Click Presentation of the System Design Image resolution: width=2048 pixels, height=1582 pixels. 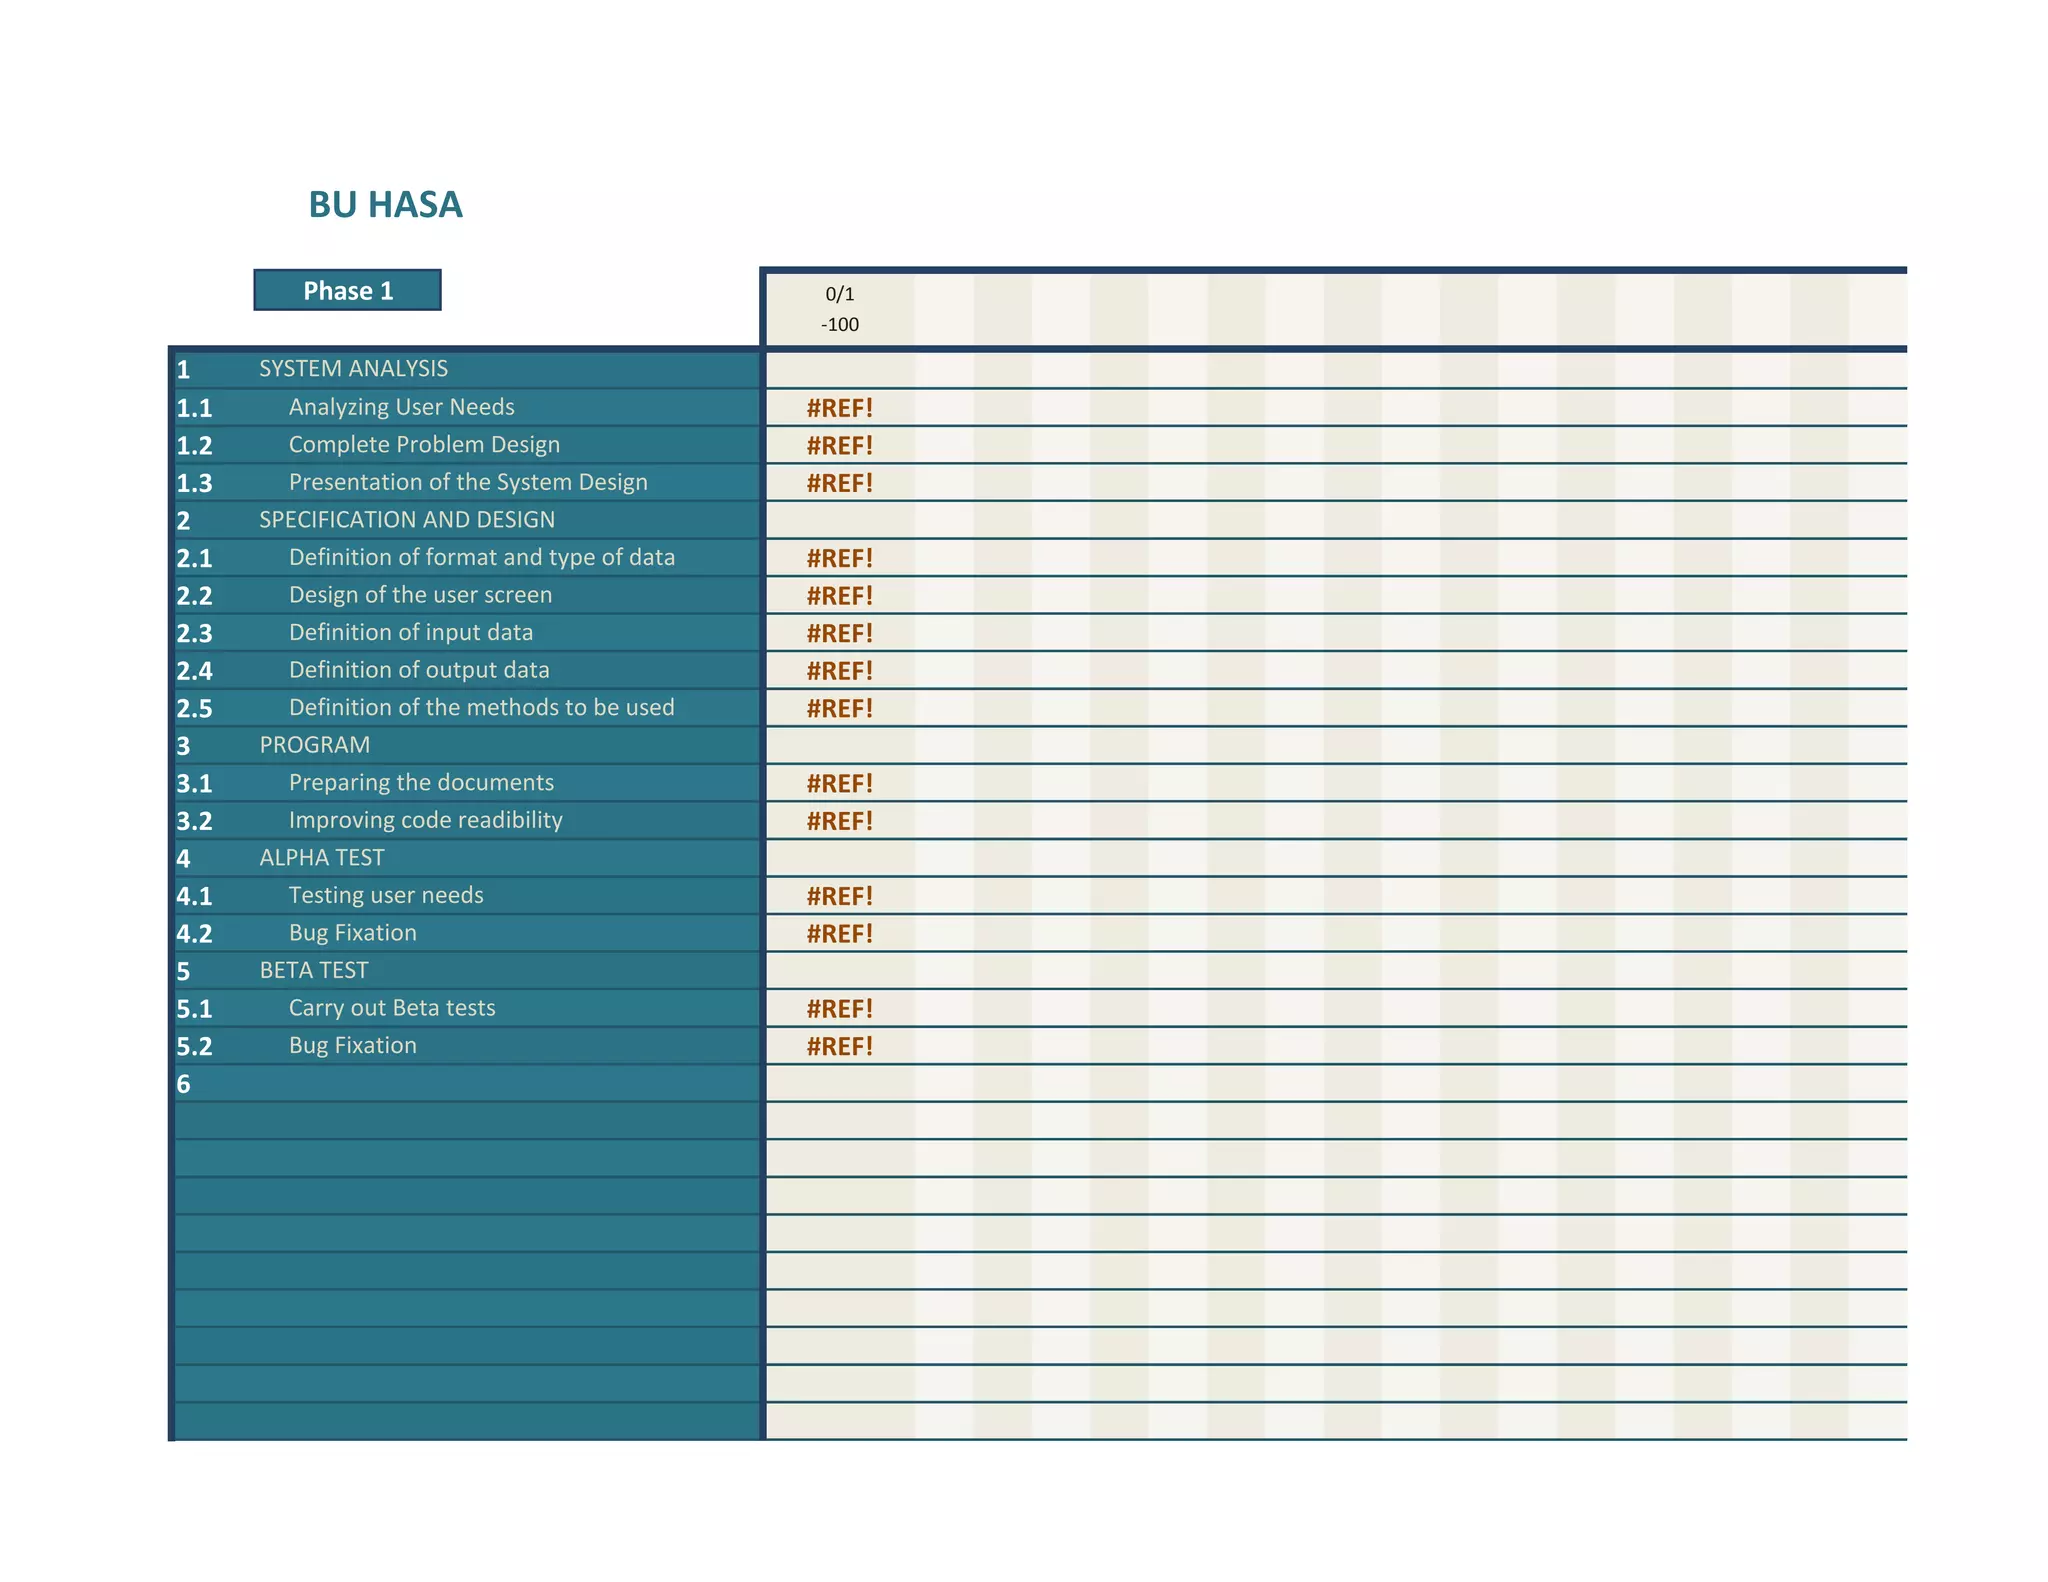point(468,482)
